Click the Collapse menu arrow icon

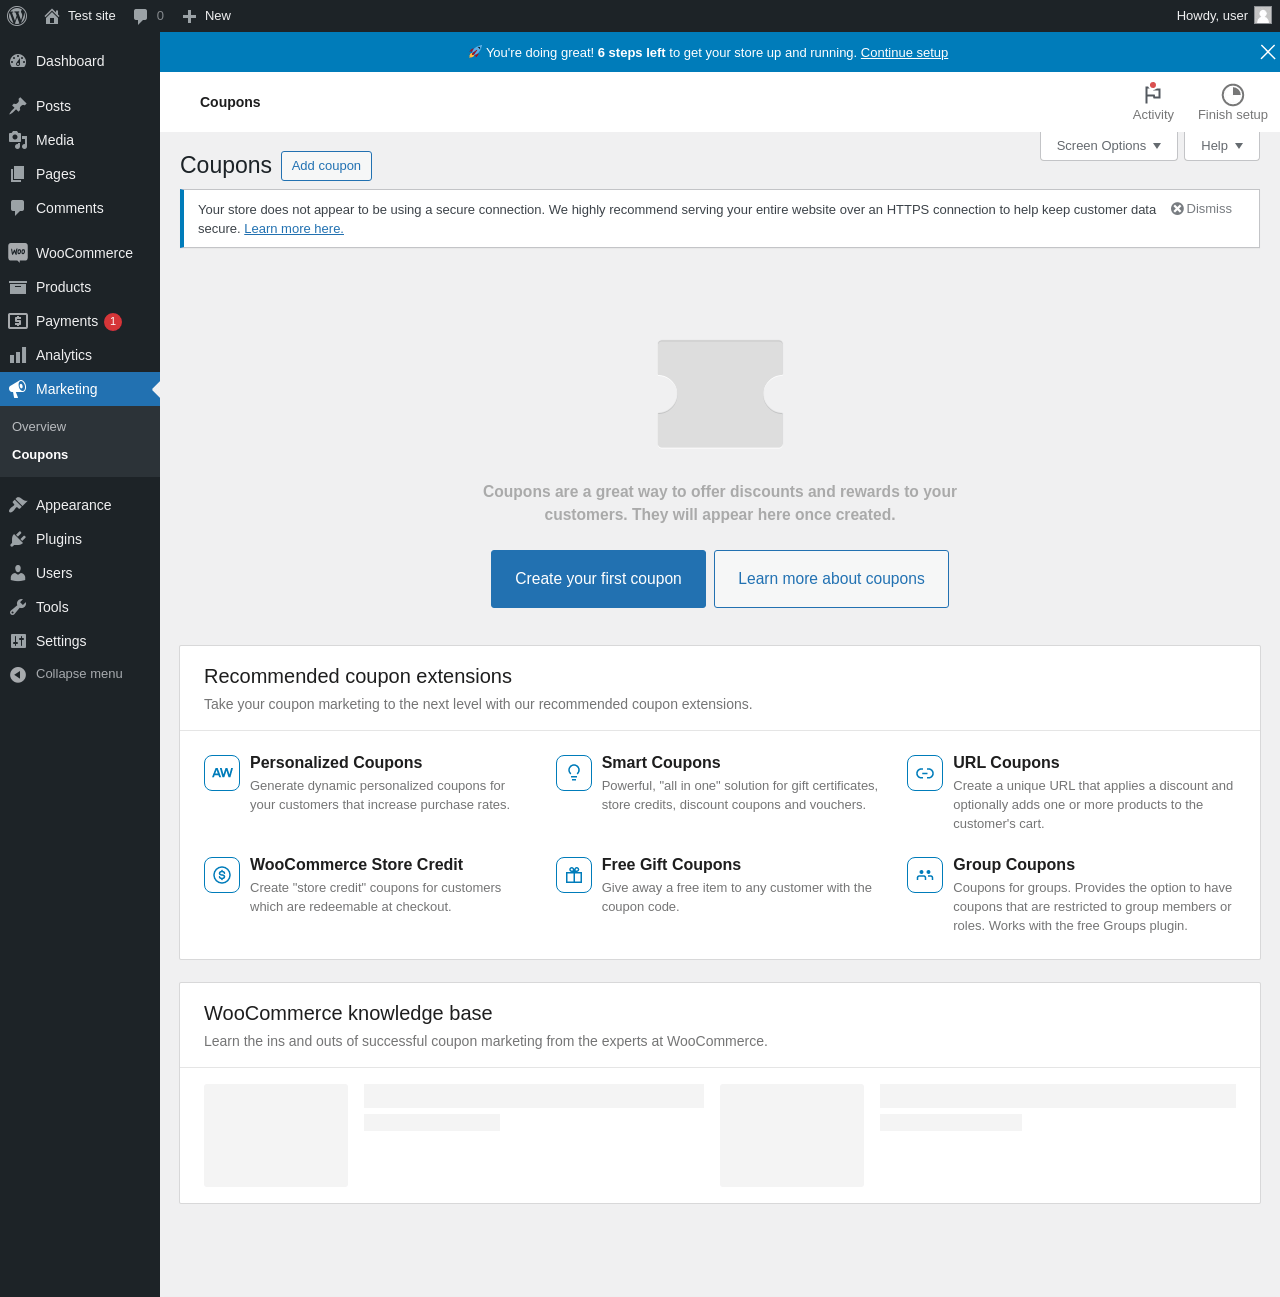coord(18,674)
